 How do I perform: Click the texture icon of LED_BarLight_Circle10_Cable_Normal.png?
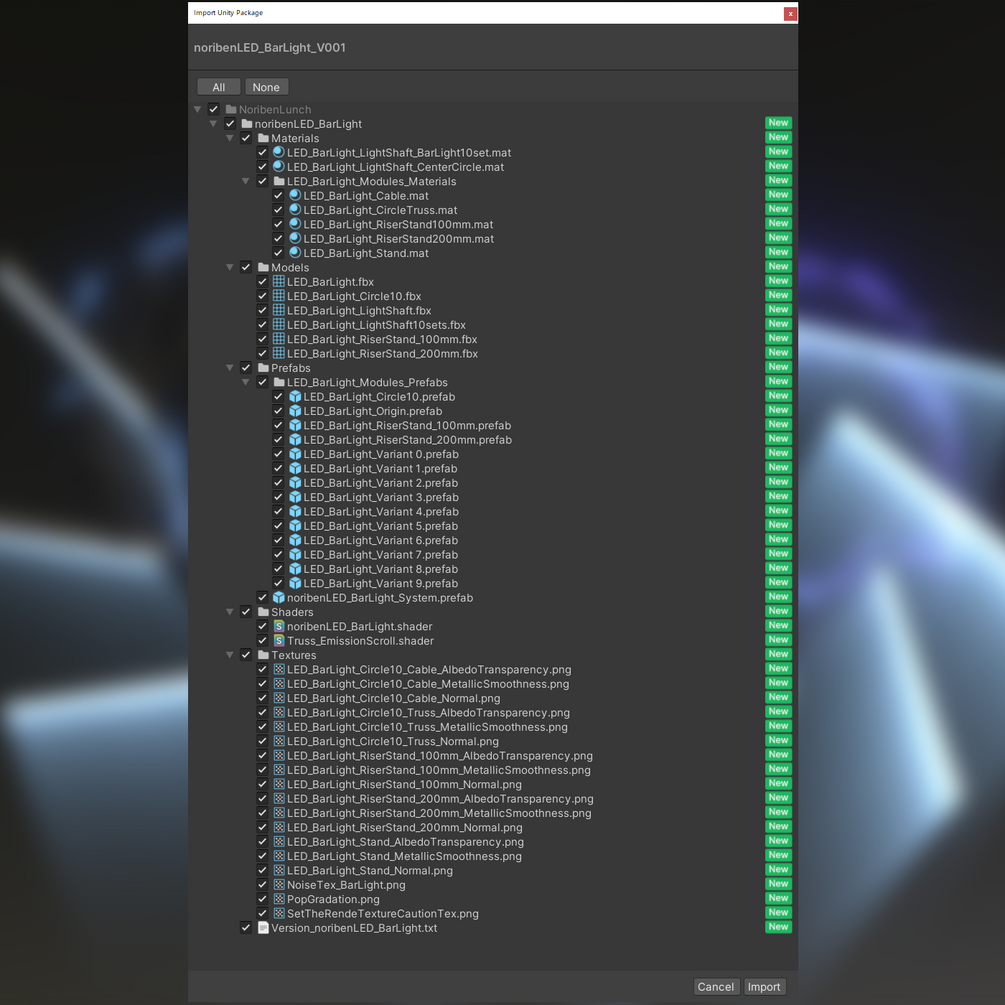coord(279,698)
